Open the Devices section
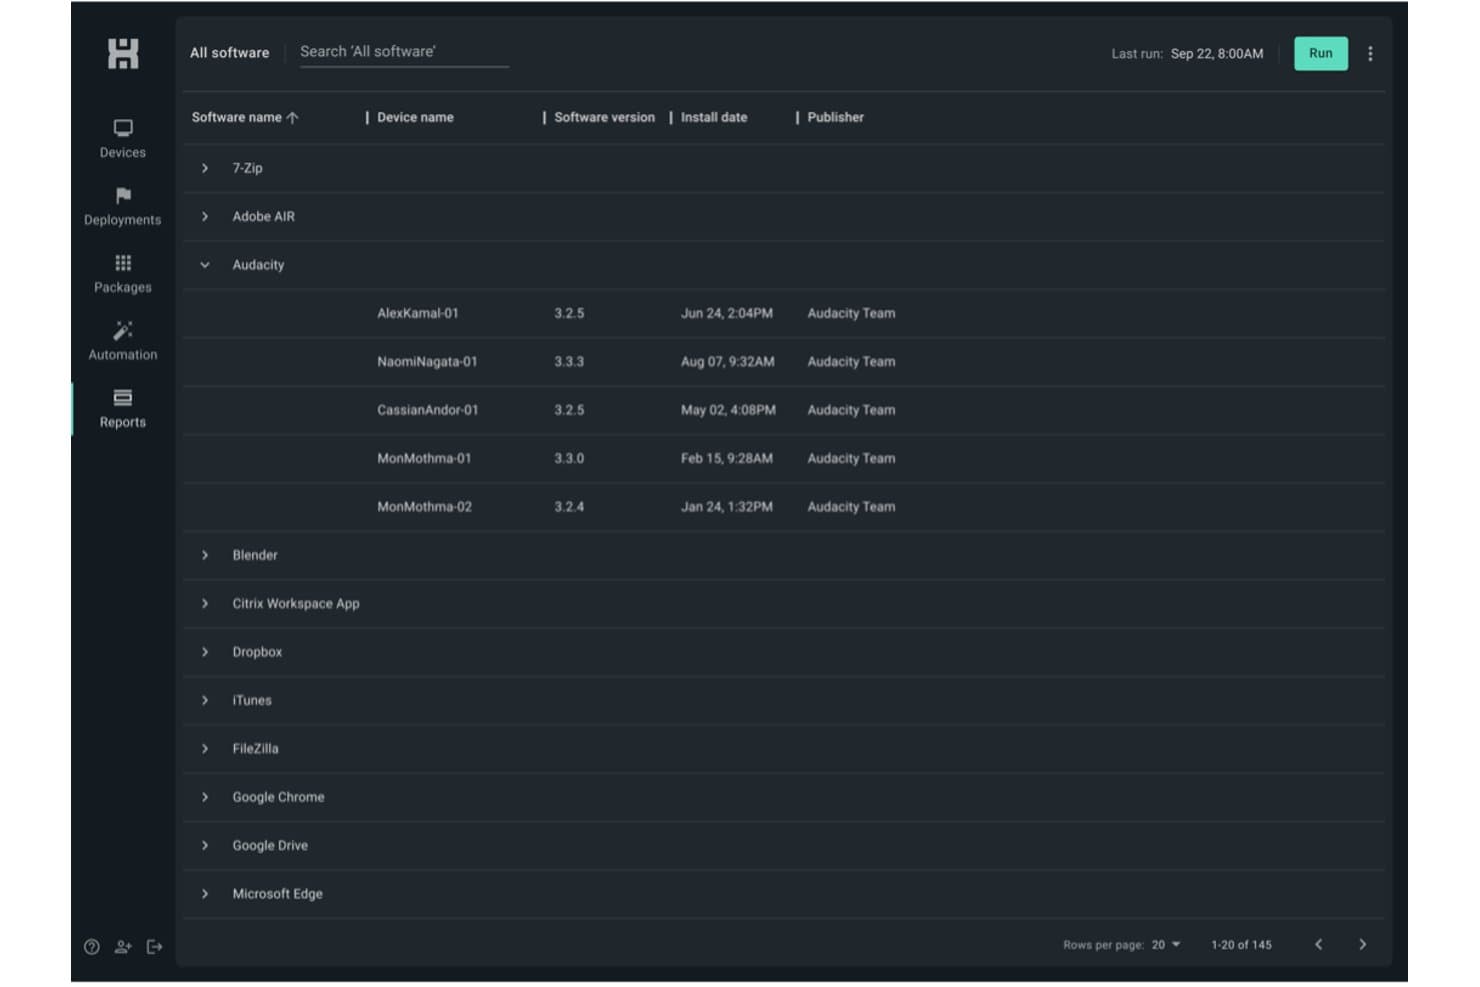The image size is (1480, 987). pyautogui.click(x=123, y=139)
